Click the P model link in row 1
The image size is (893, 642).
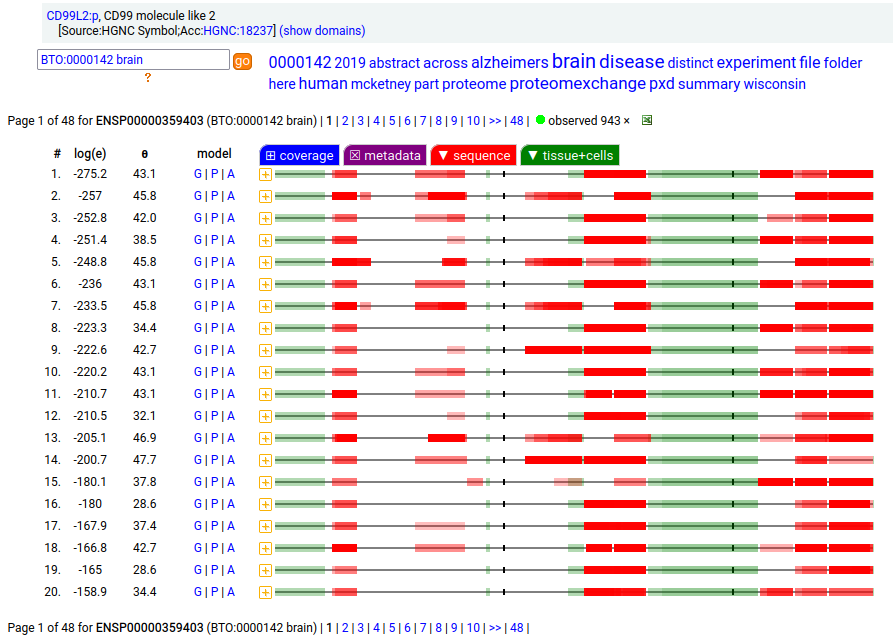pyautogui.click(x=215, y=174)
